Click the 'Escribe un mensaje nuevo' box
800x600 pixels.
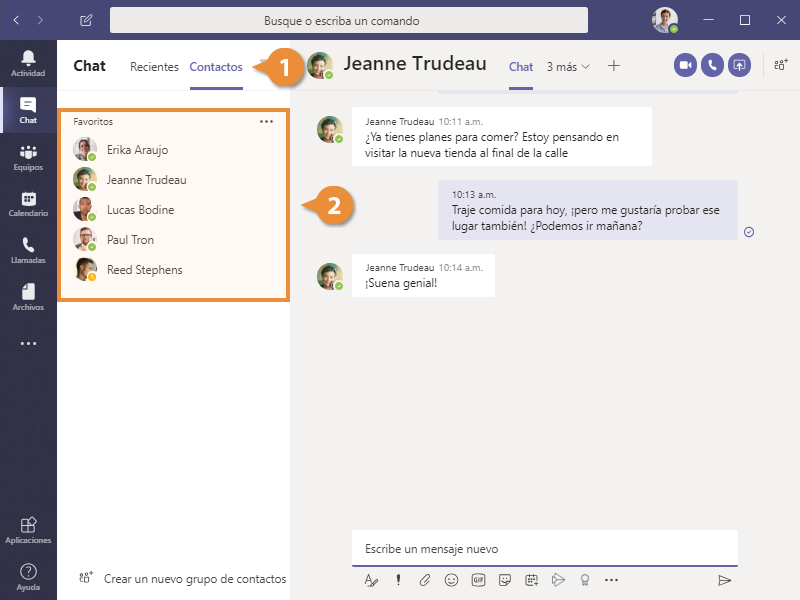(x=545, y=549)
